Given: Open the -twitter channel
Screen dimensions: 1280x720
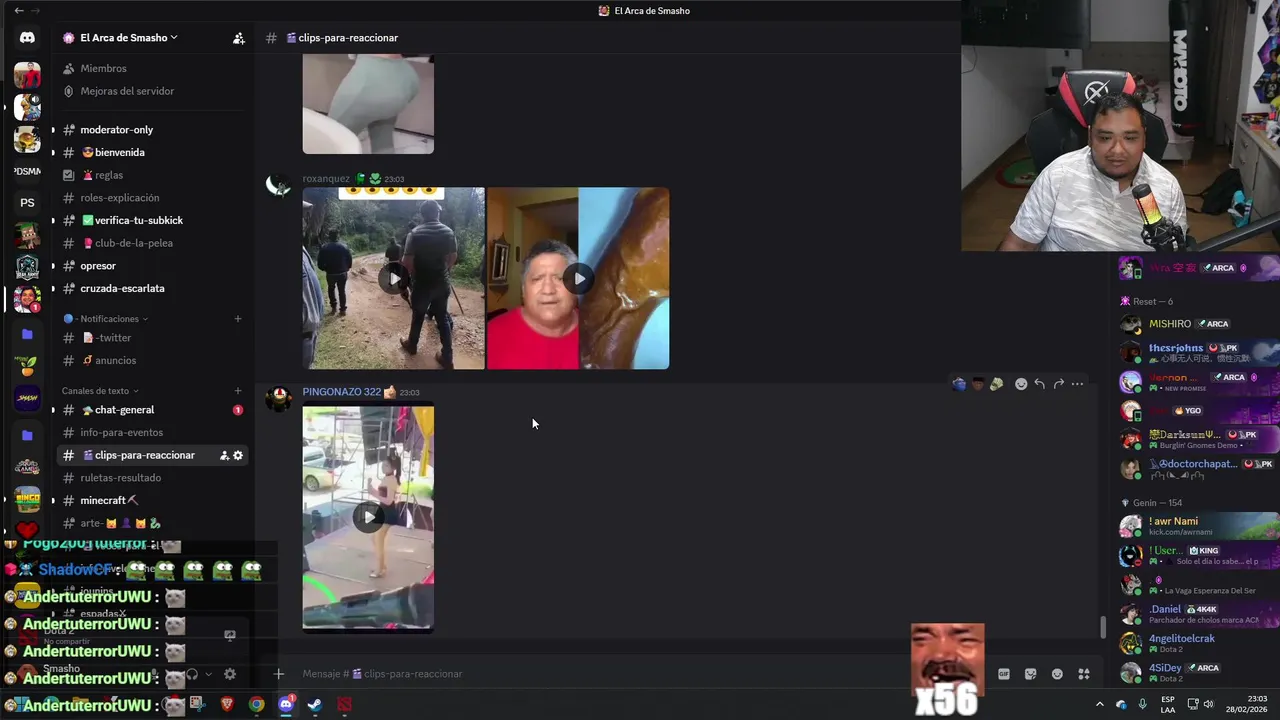Looking at the screenshot, I should [x=153, y=338].
